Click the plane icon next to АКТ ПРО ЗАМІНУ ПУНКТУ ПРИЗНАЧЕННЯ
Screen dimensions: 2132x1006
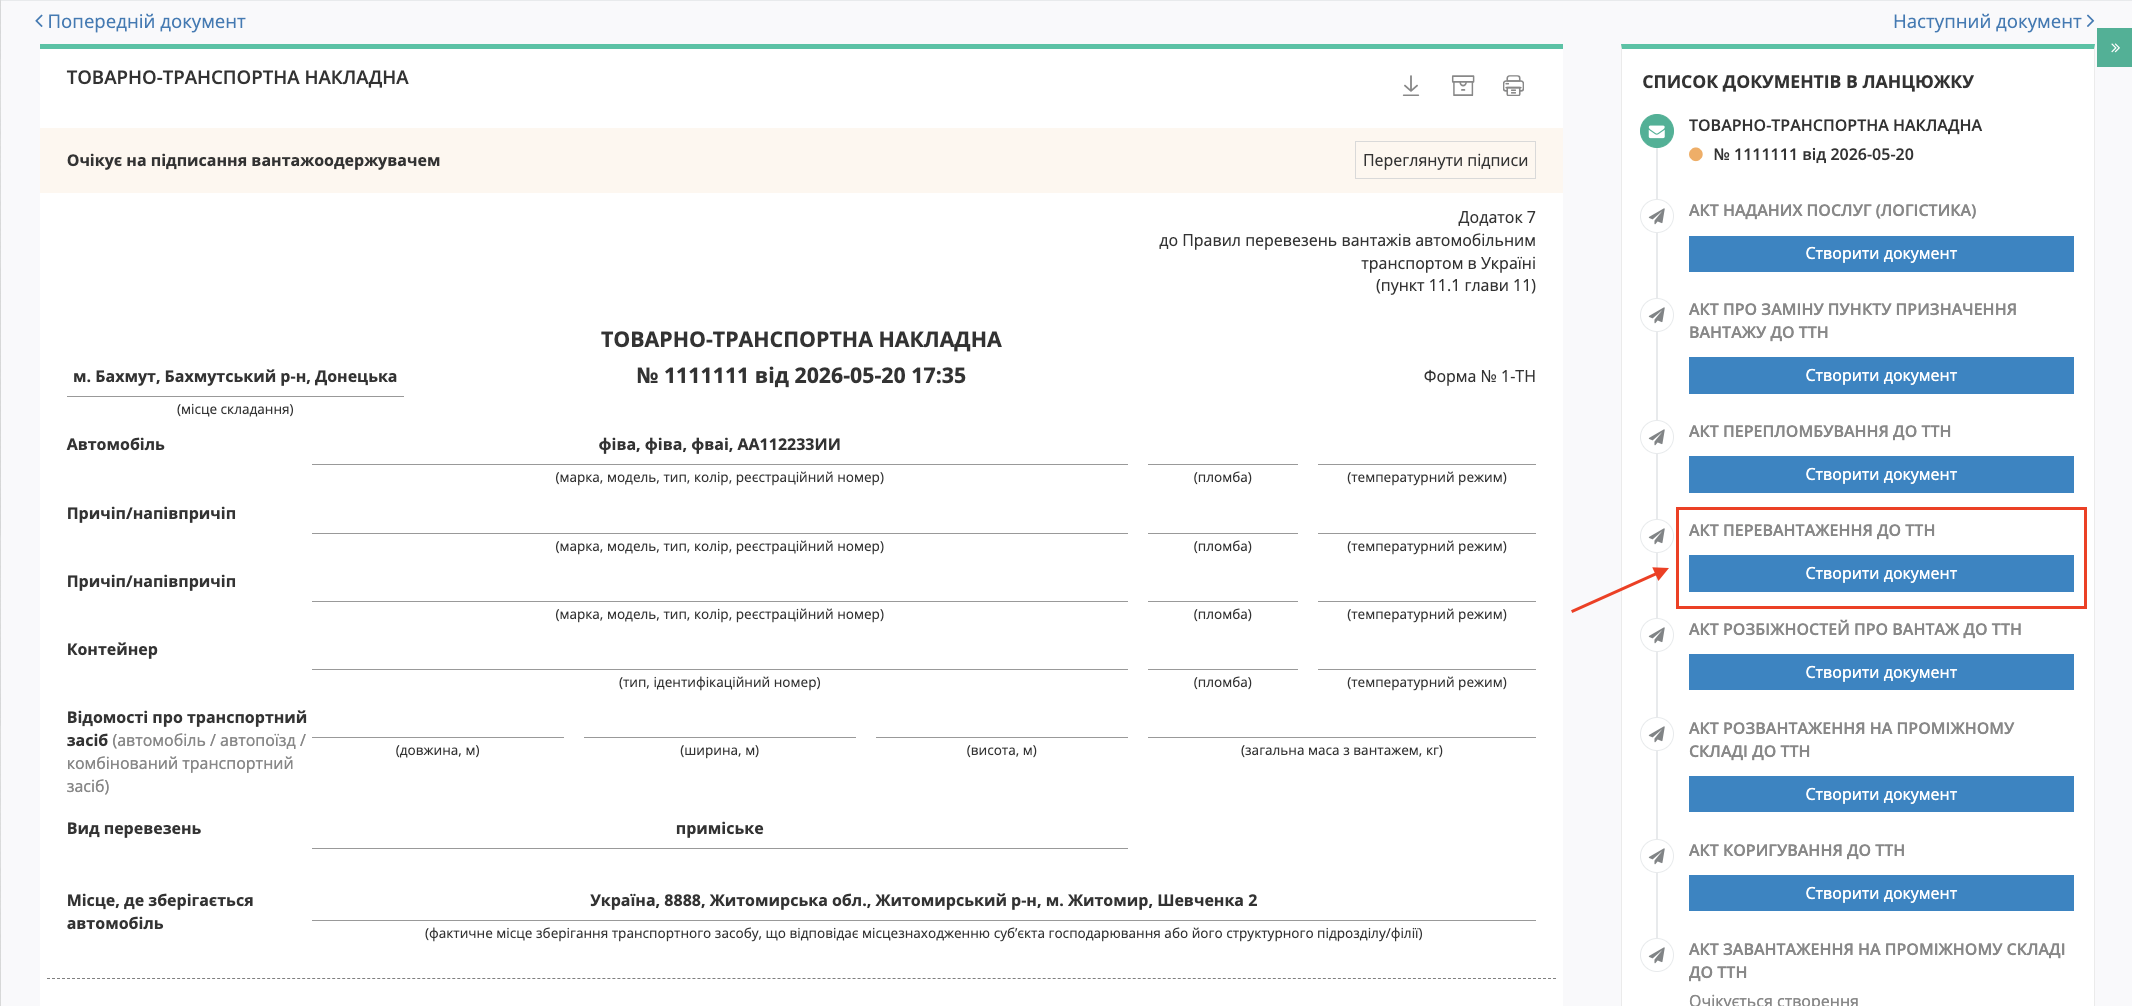[x=1657, y=315]
